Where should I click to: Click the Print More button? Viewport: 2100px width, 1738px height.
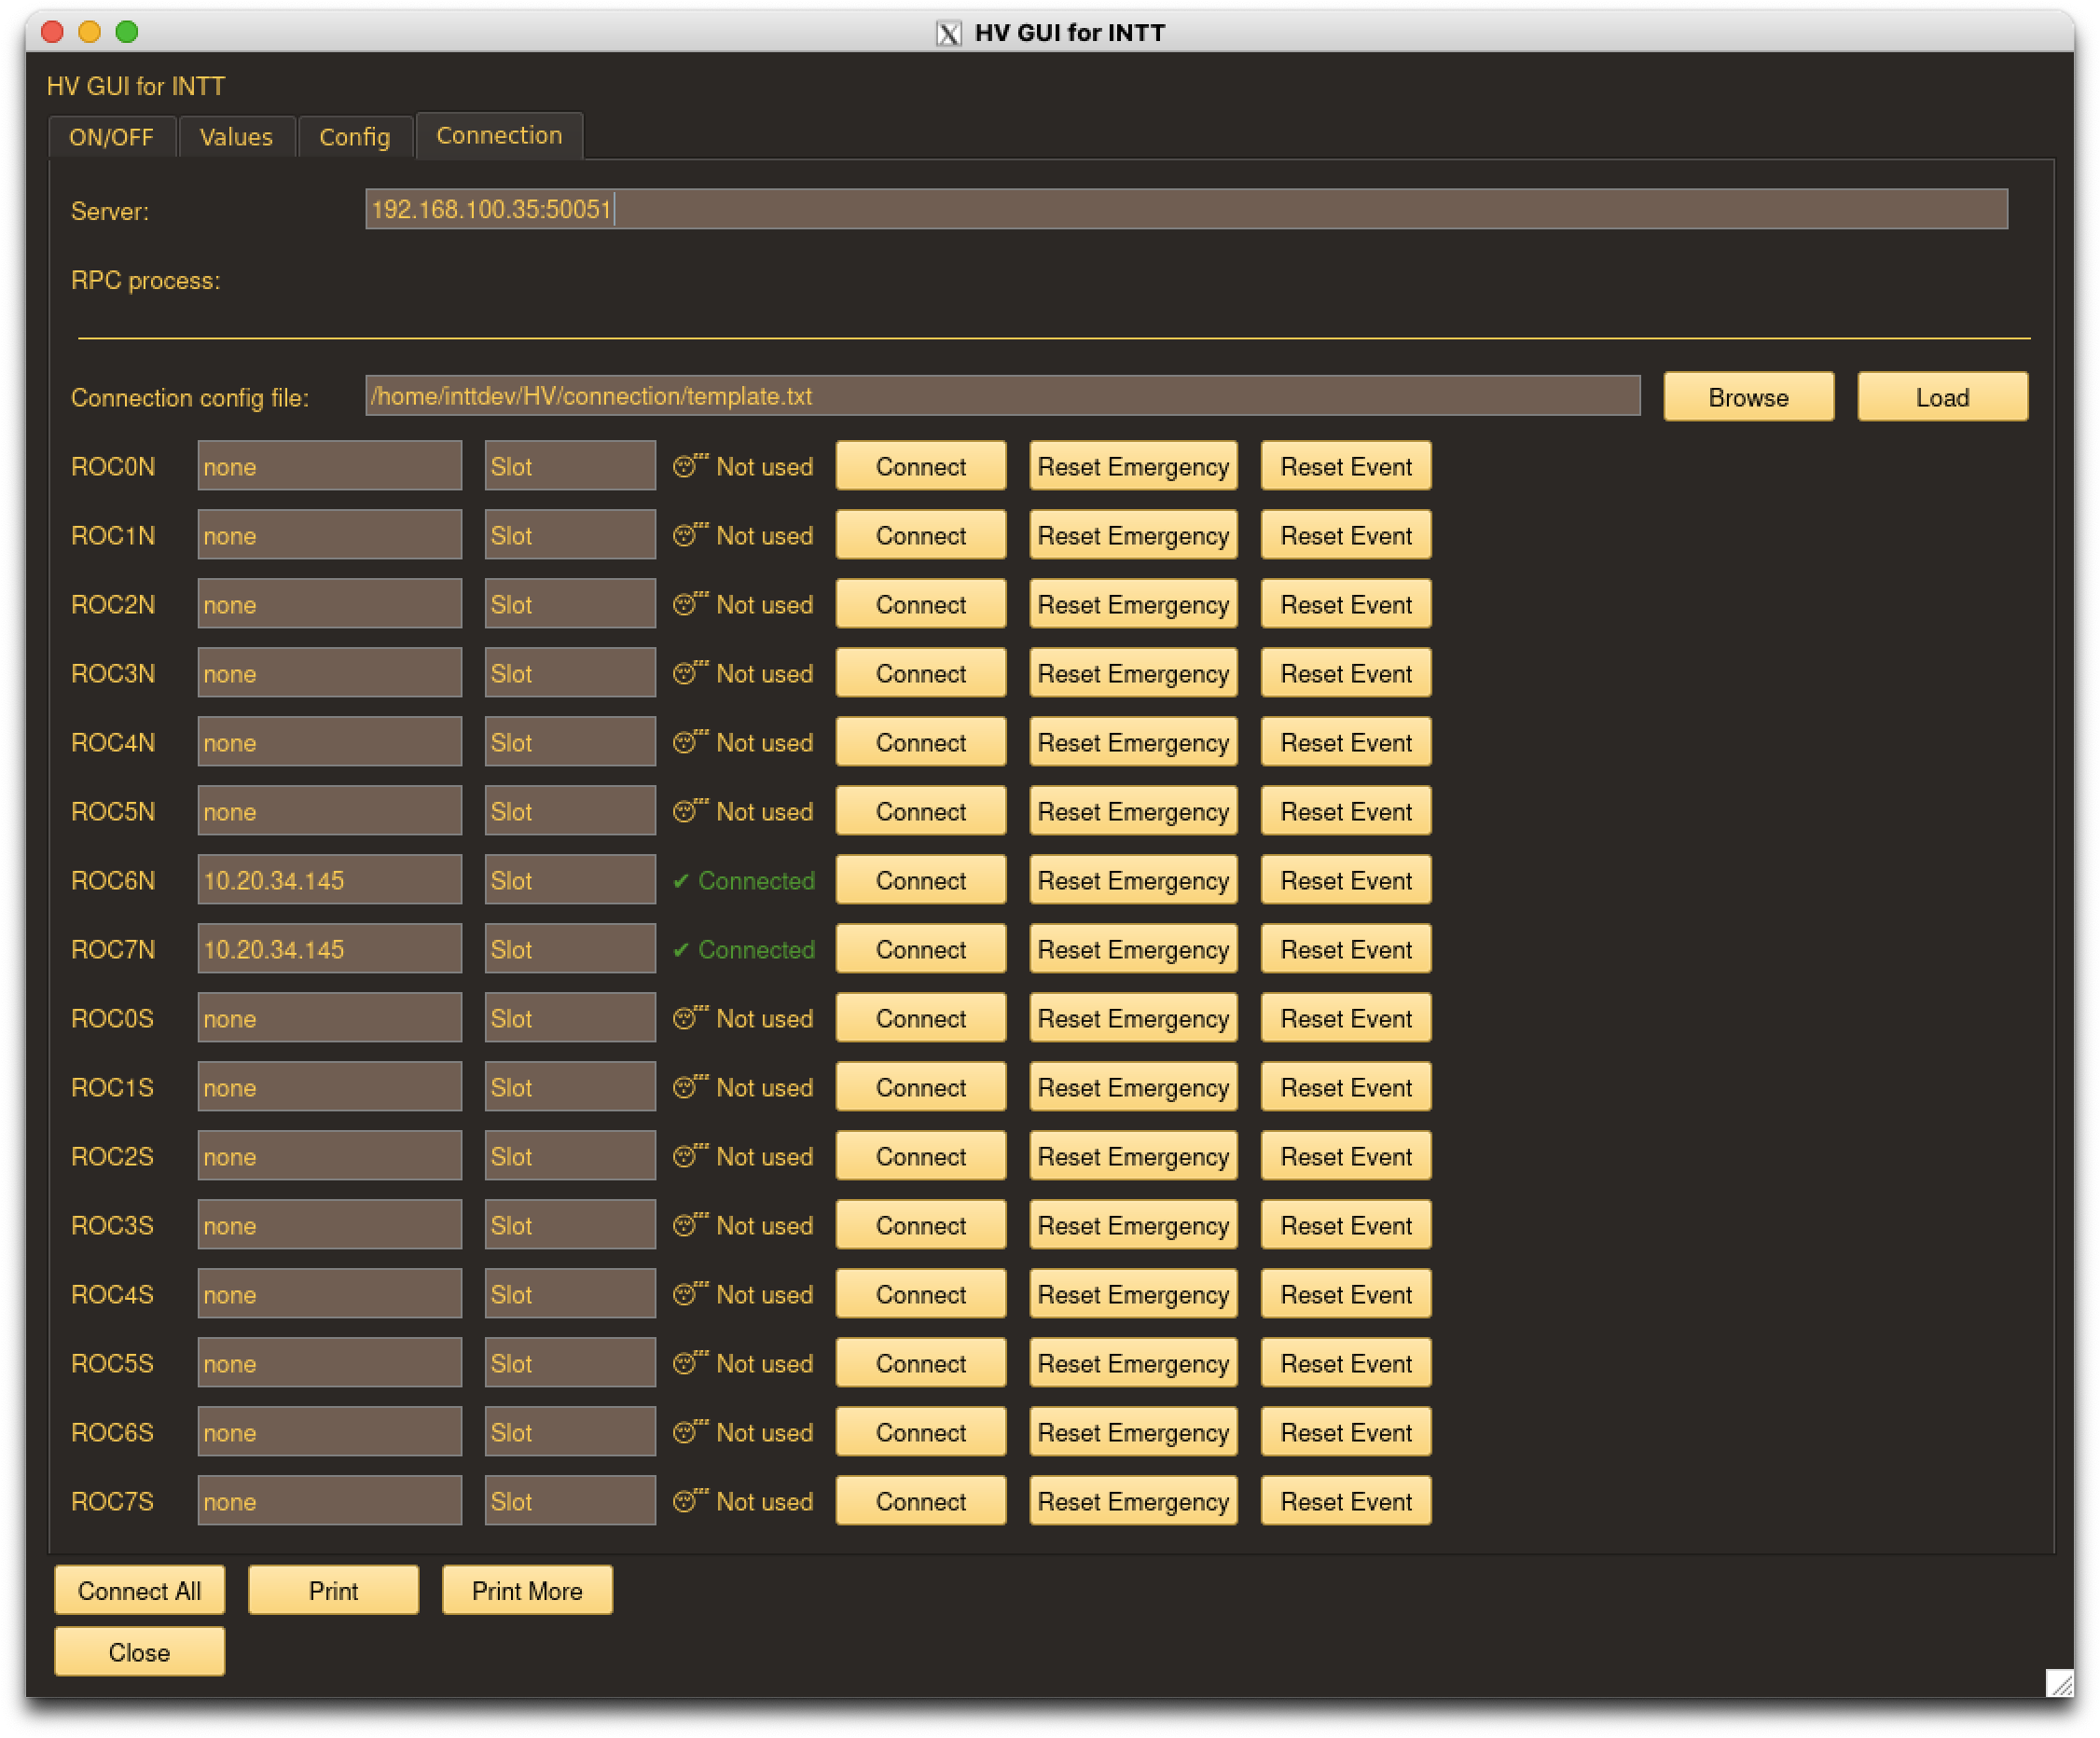(527, 1590)
